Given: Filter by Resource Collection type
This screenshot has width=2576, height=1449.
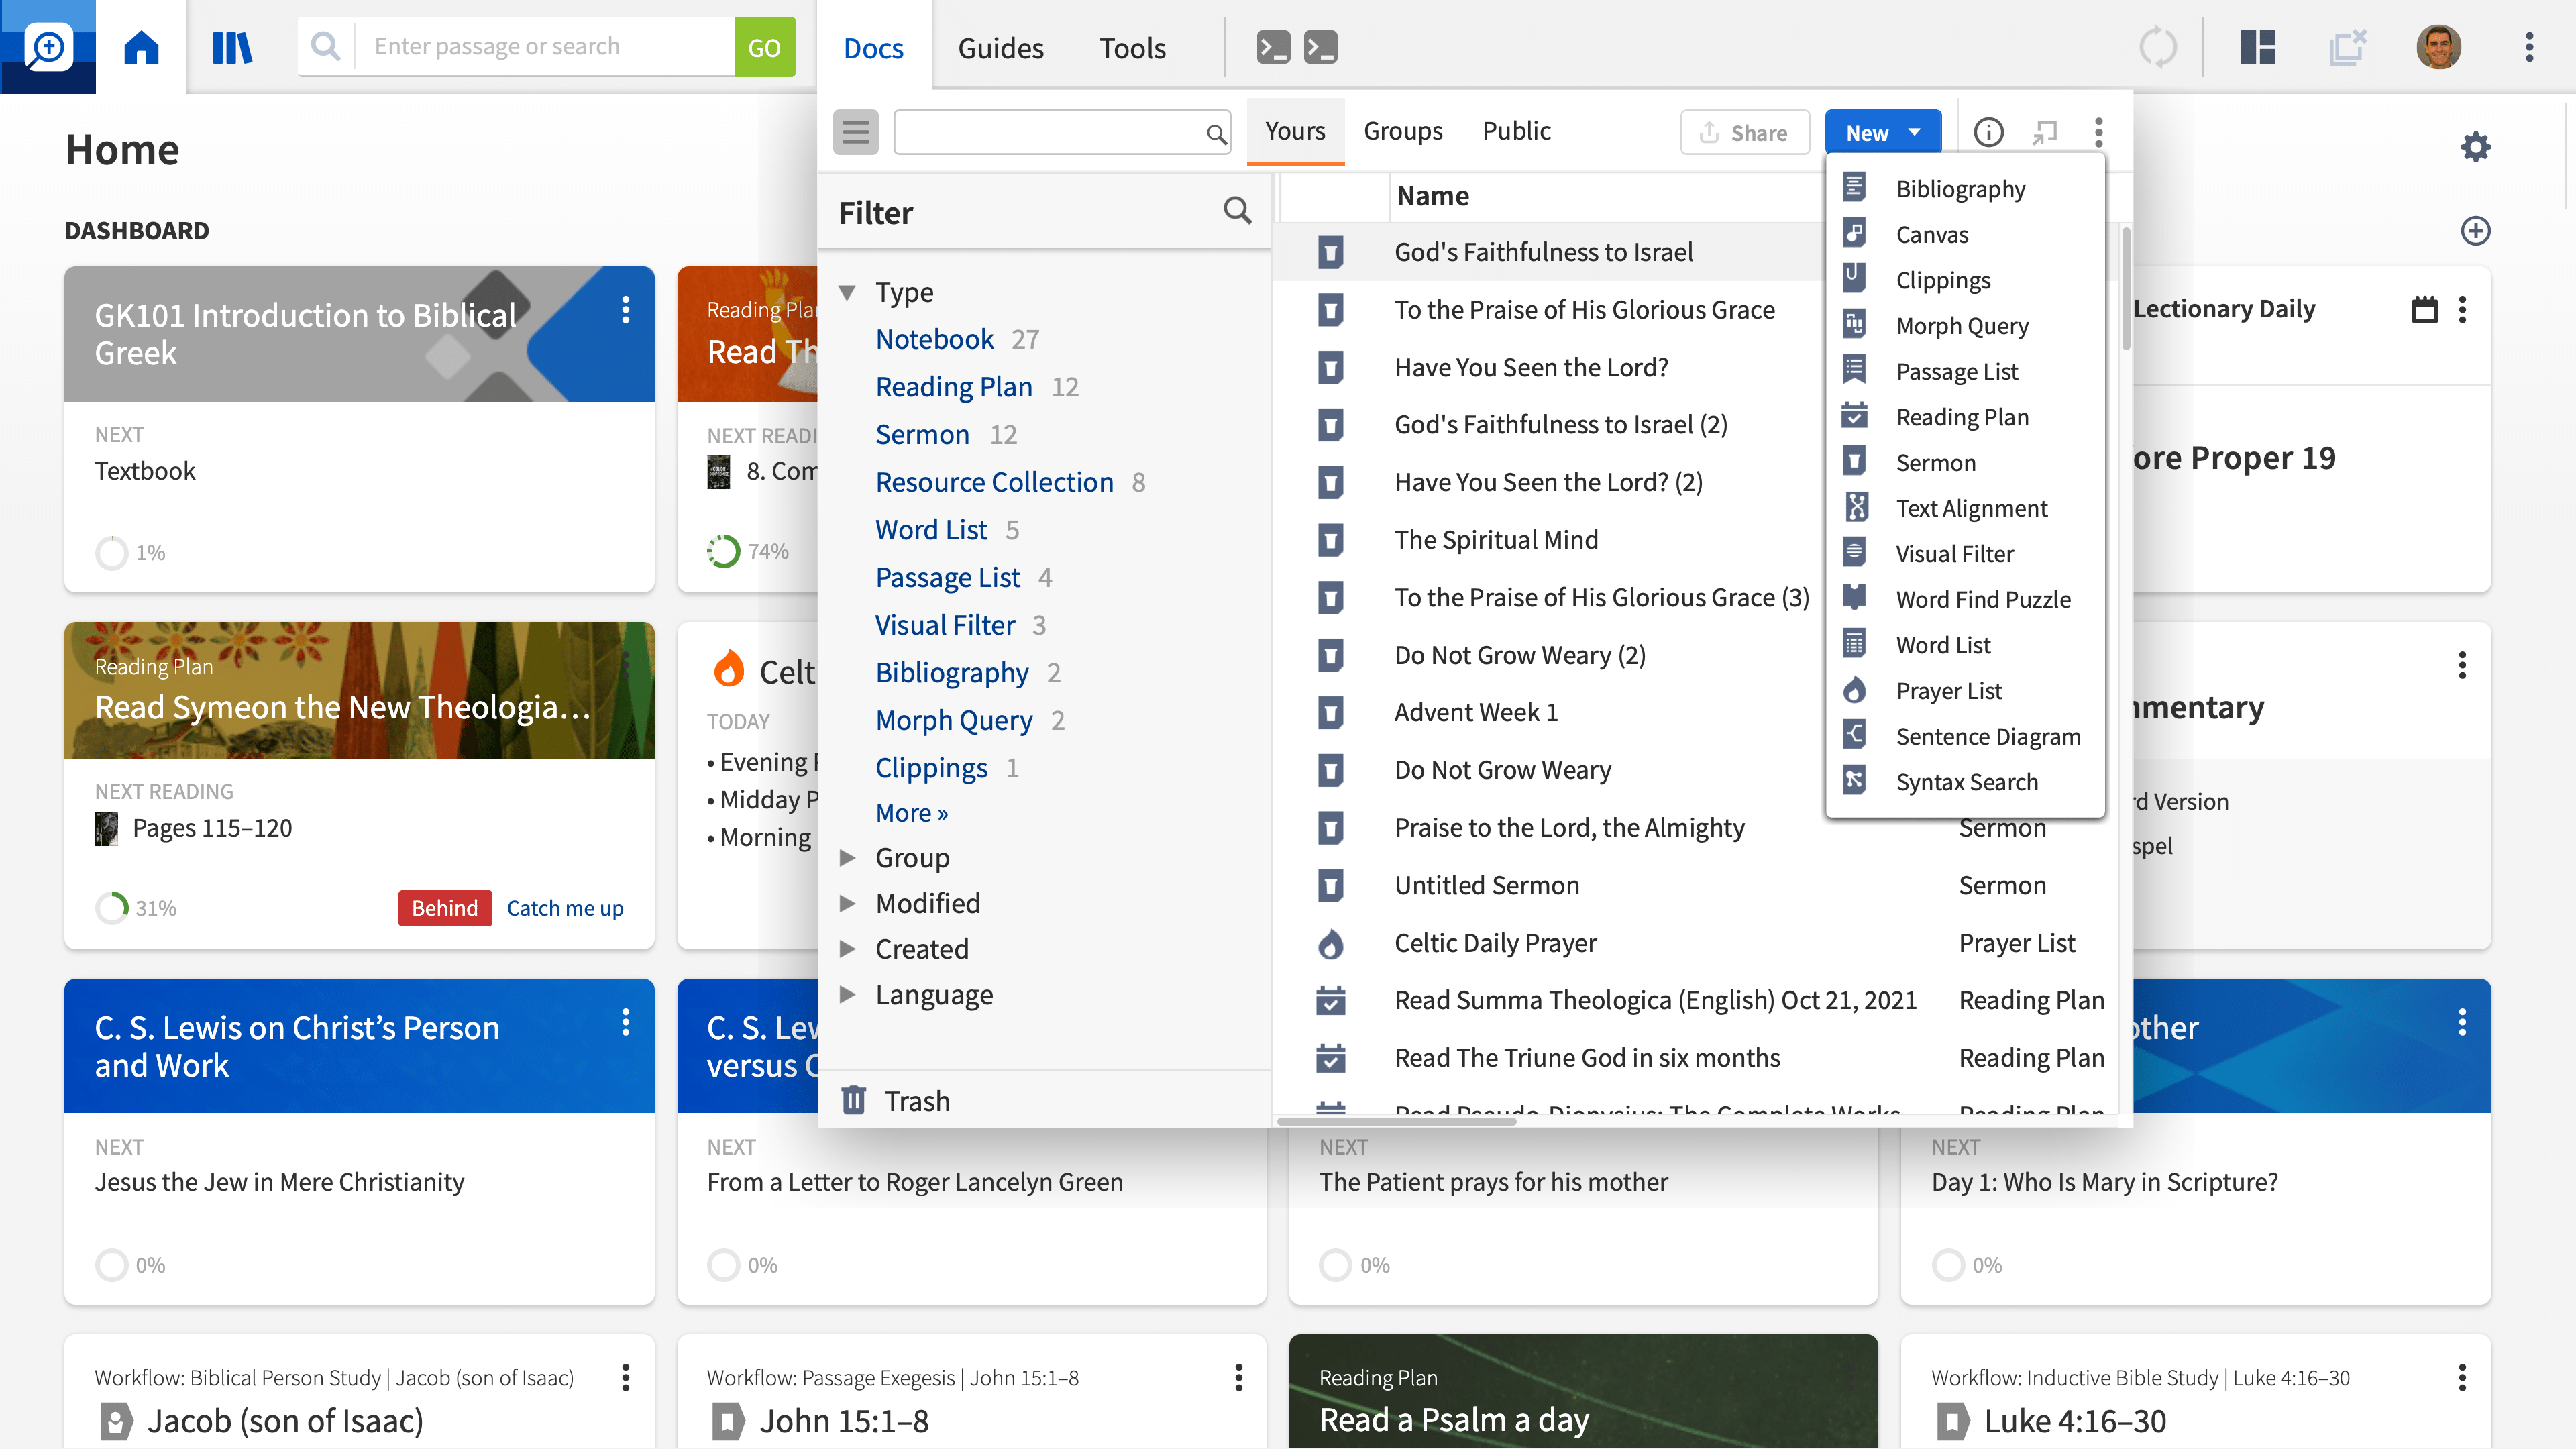Looking at the screenshot, I should [994, 482].
